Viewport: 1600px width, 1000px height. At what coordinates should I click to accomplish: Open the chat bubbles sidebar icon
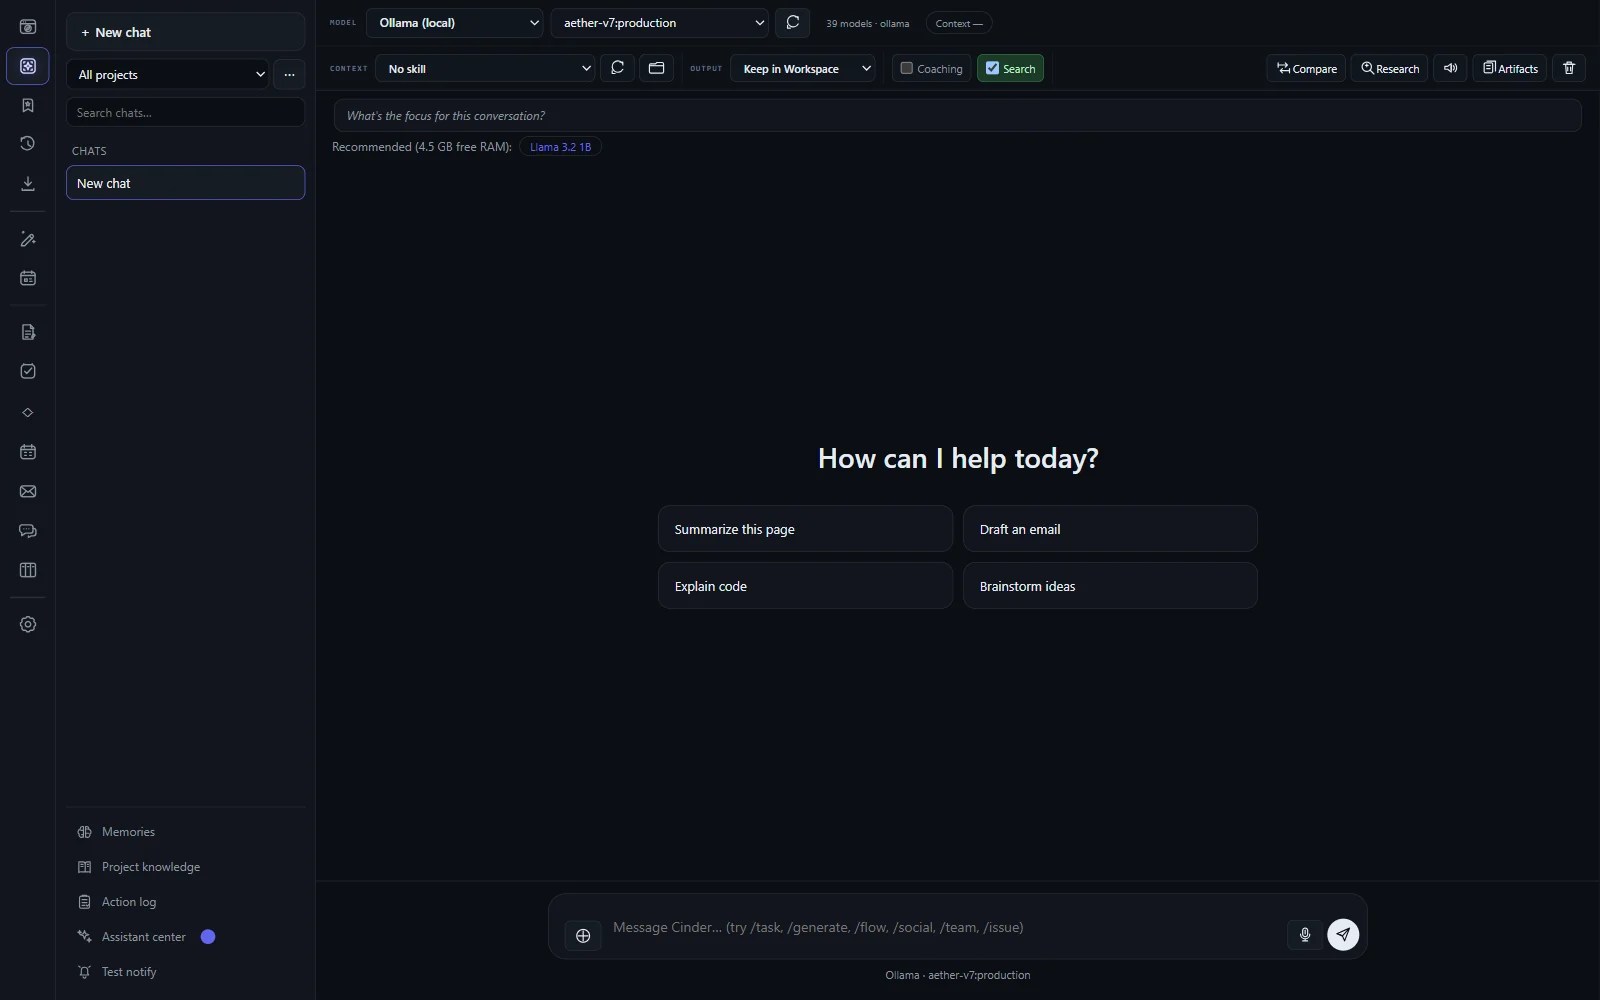coord(28,531)
